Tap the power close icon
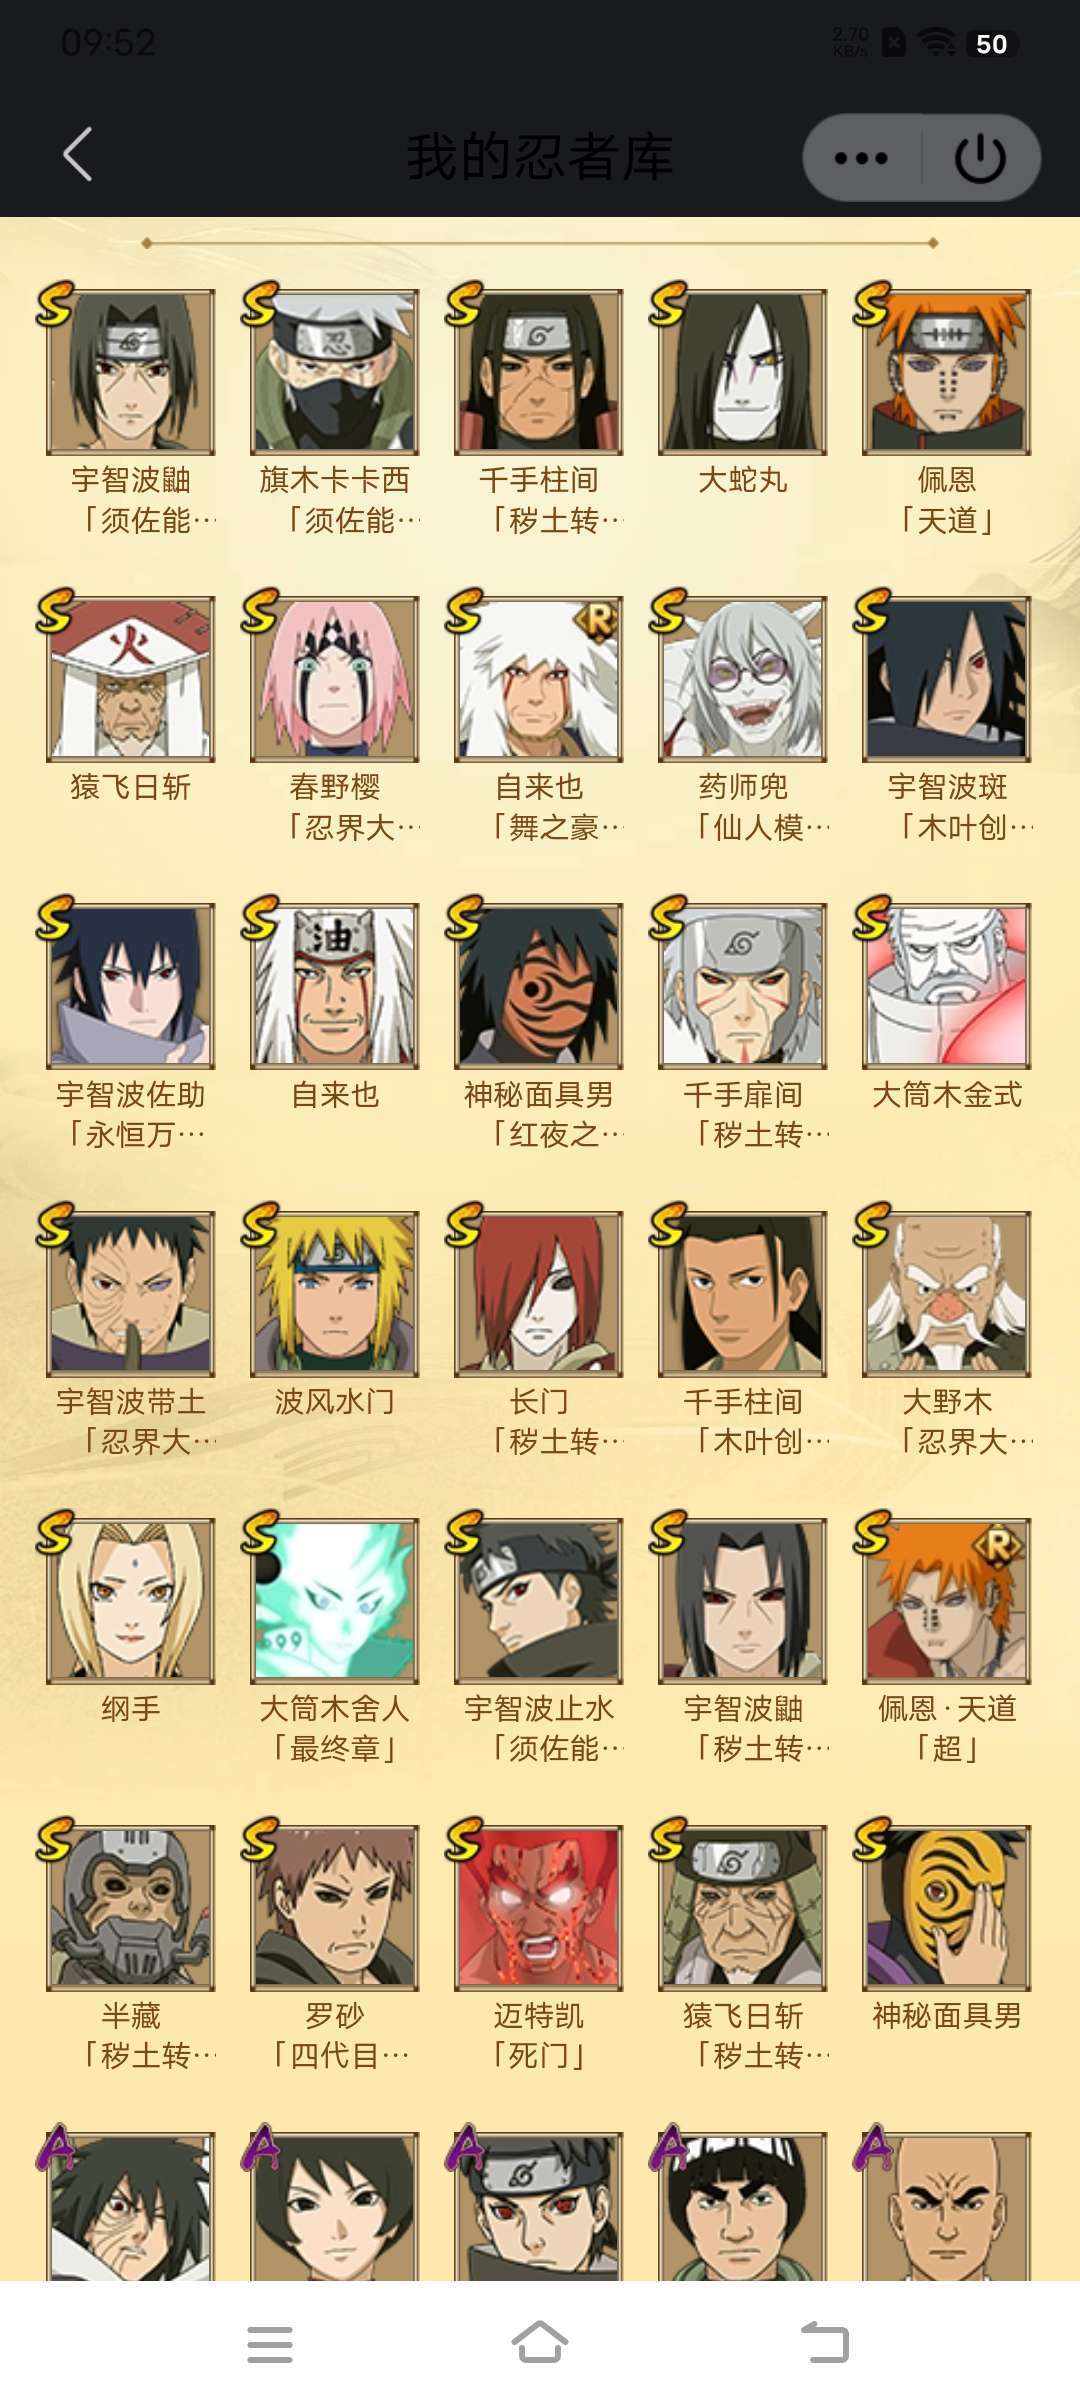The width and height of the screenshot is (1080, 2408). point(980,158)
